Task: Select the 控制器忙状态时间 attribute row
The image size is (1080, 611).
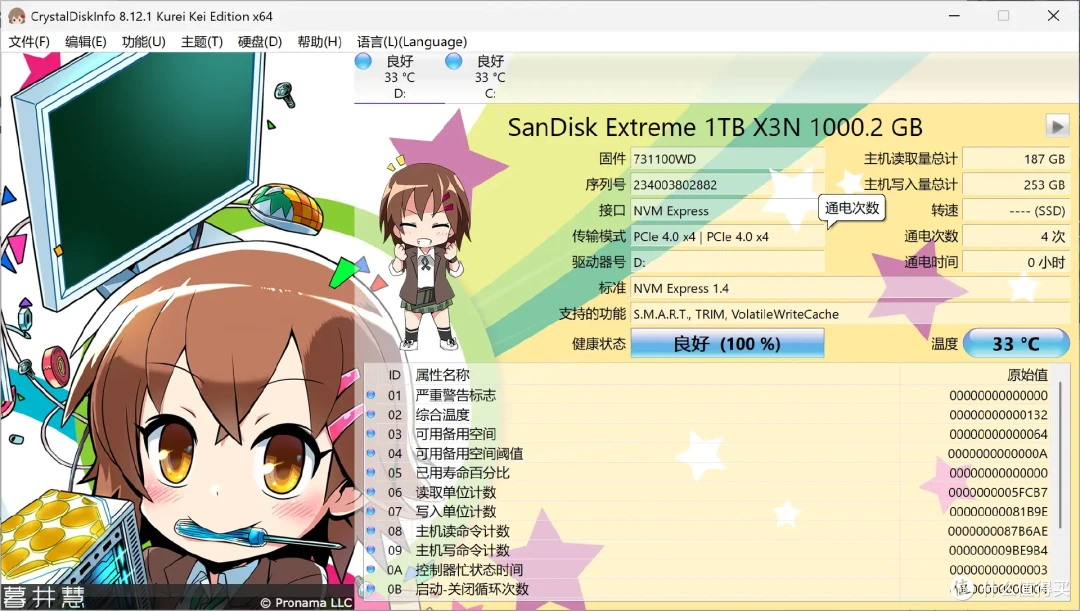Action: (x=708, y=570)
